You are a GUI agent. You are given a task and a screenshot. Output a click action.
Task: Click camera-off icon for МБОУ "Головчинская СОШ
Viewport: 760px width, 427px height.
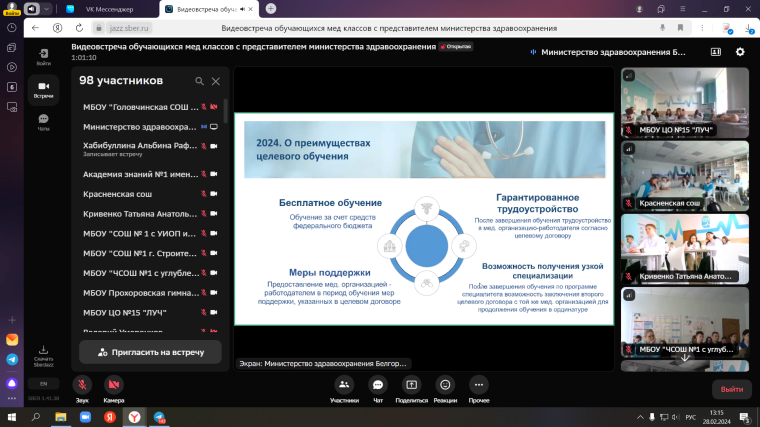(x=214, y=107)
